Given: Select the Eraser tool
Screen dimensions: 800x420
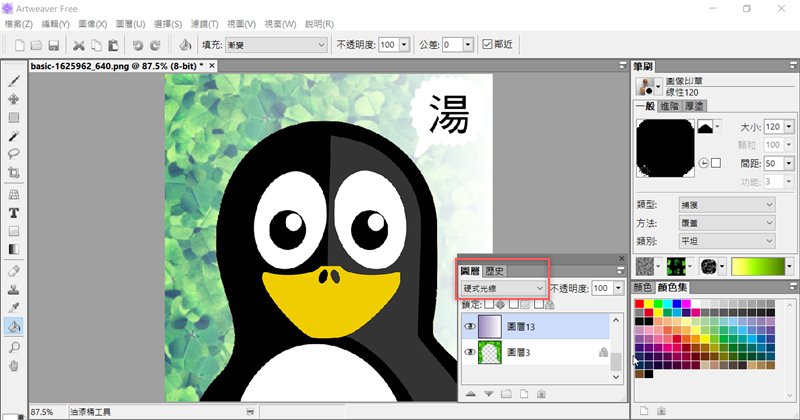Looking at the screenshot, I should [14, 269].
